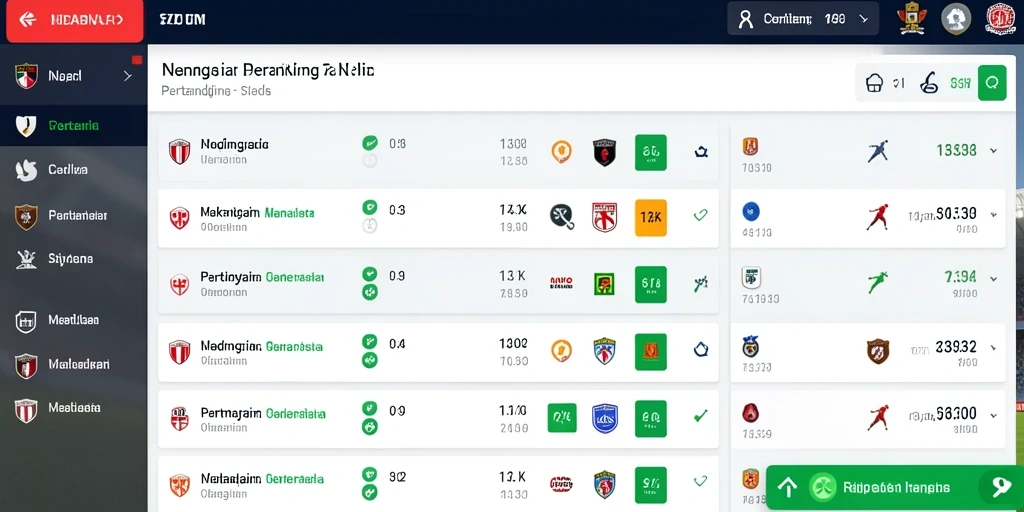Open the Meatilaea sidebar menu item

coord(74,321)
